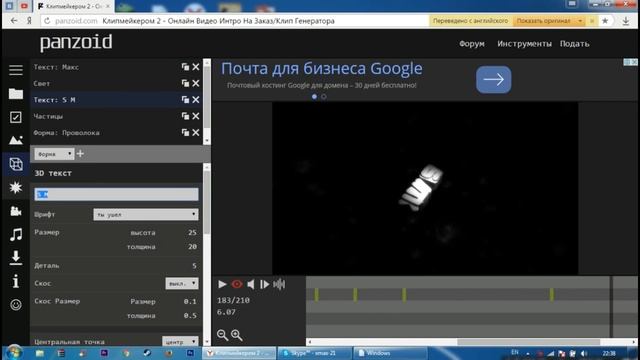Click the first yellow keyframe marker

pos(316,295)
